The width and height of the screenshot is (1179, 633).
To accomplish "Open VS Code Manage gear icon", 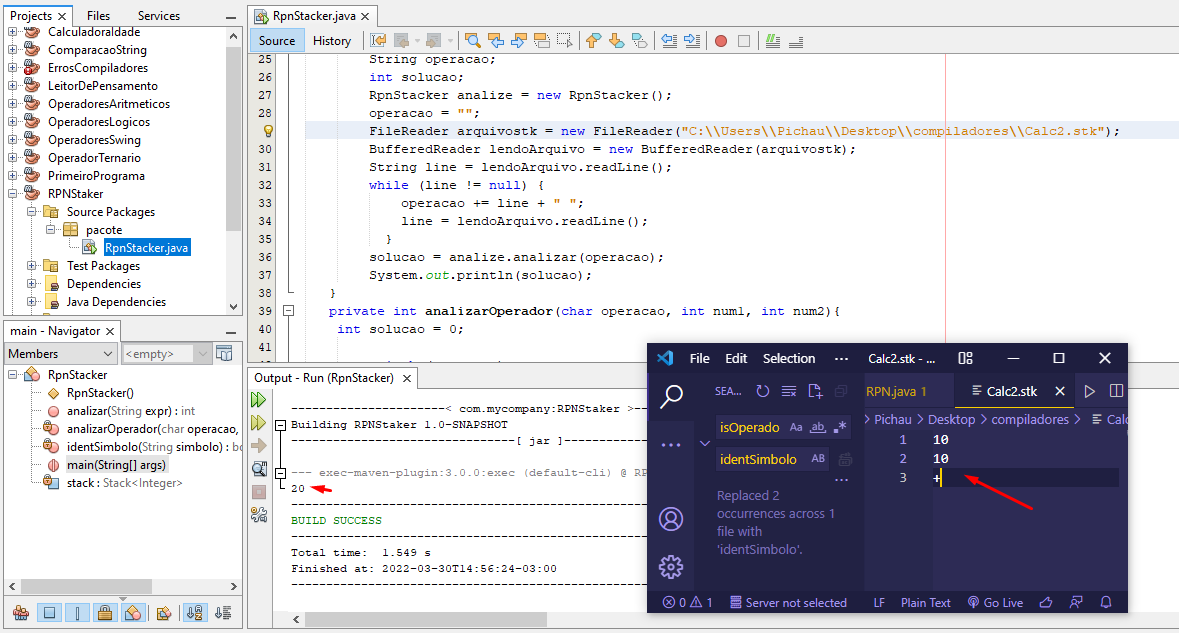I will pyautogui.click(x=671, y=567).
